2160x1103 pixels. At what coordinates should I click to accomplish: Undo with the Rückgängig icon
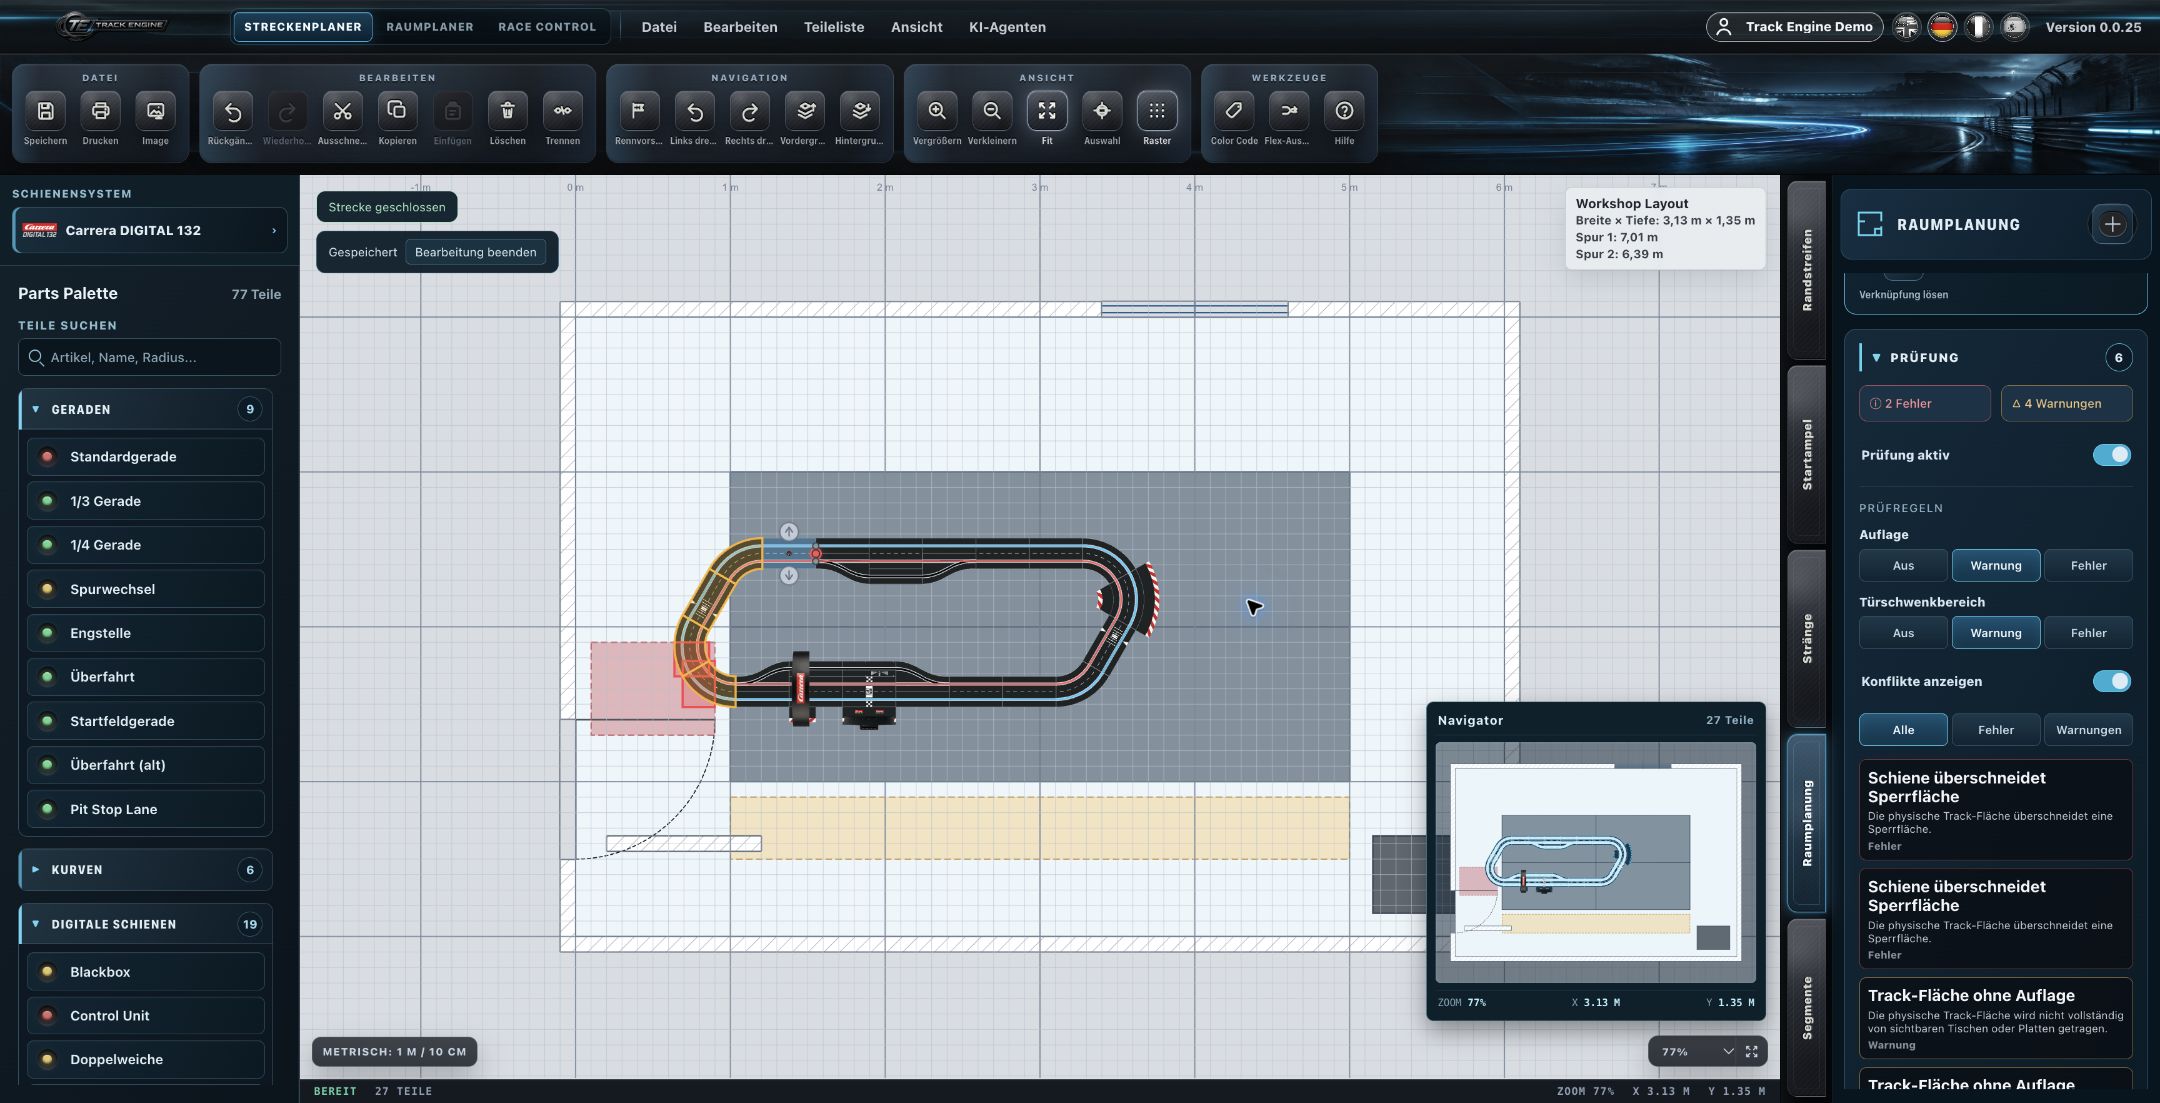(232, 111)
